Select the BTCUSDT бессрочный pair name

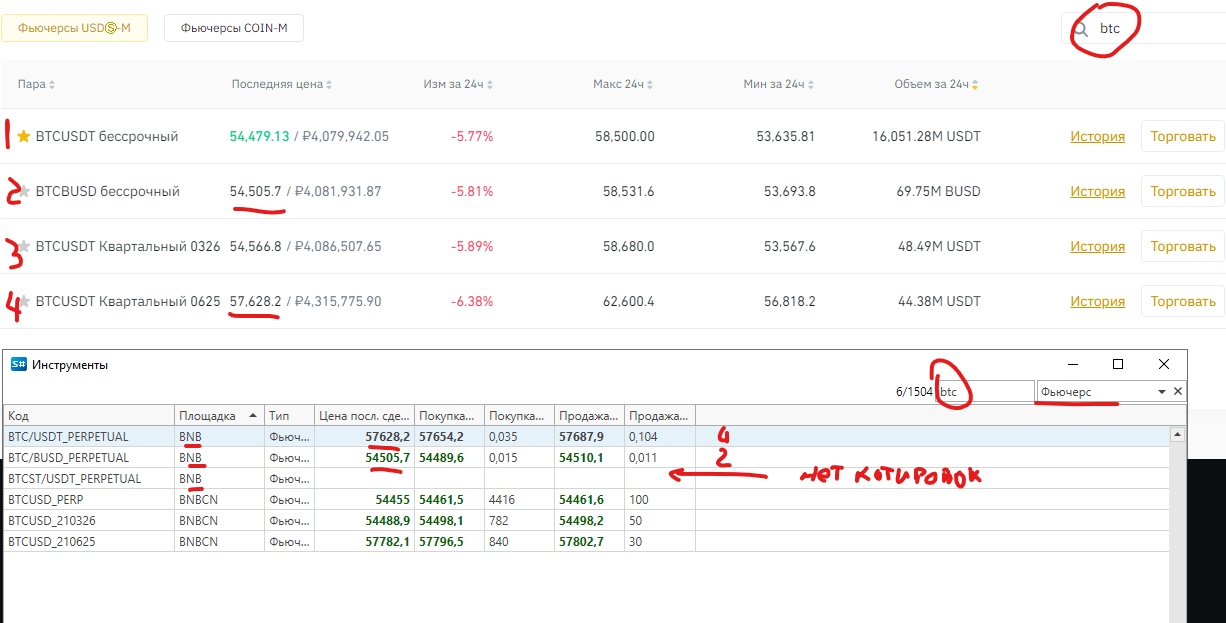point(107,136)
